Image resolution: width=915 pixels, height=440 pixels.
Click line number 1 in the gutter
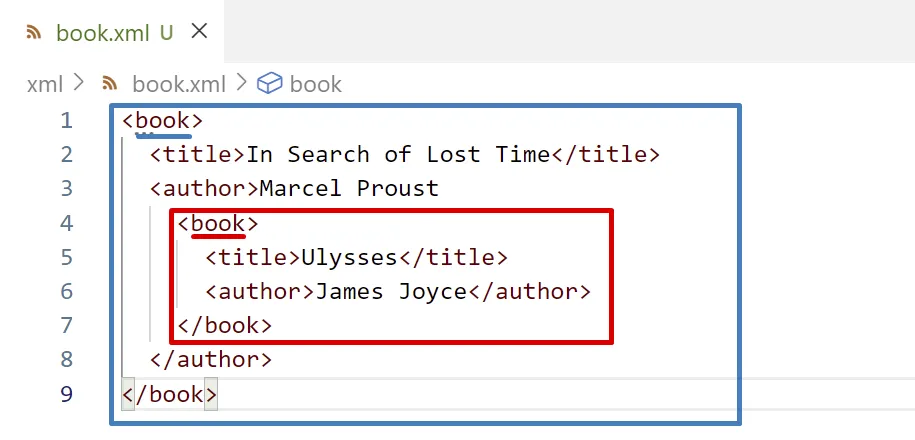[67, 121]
